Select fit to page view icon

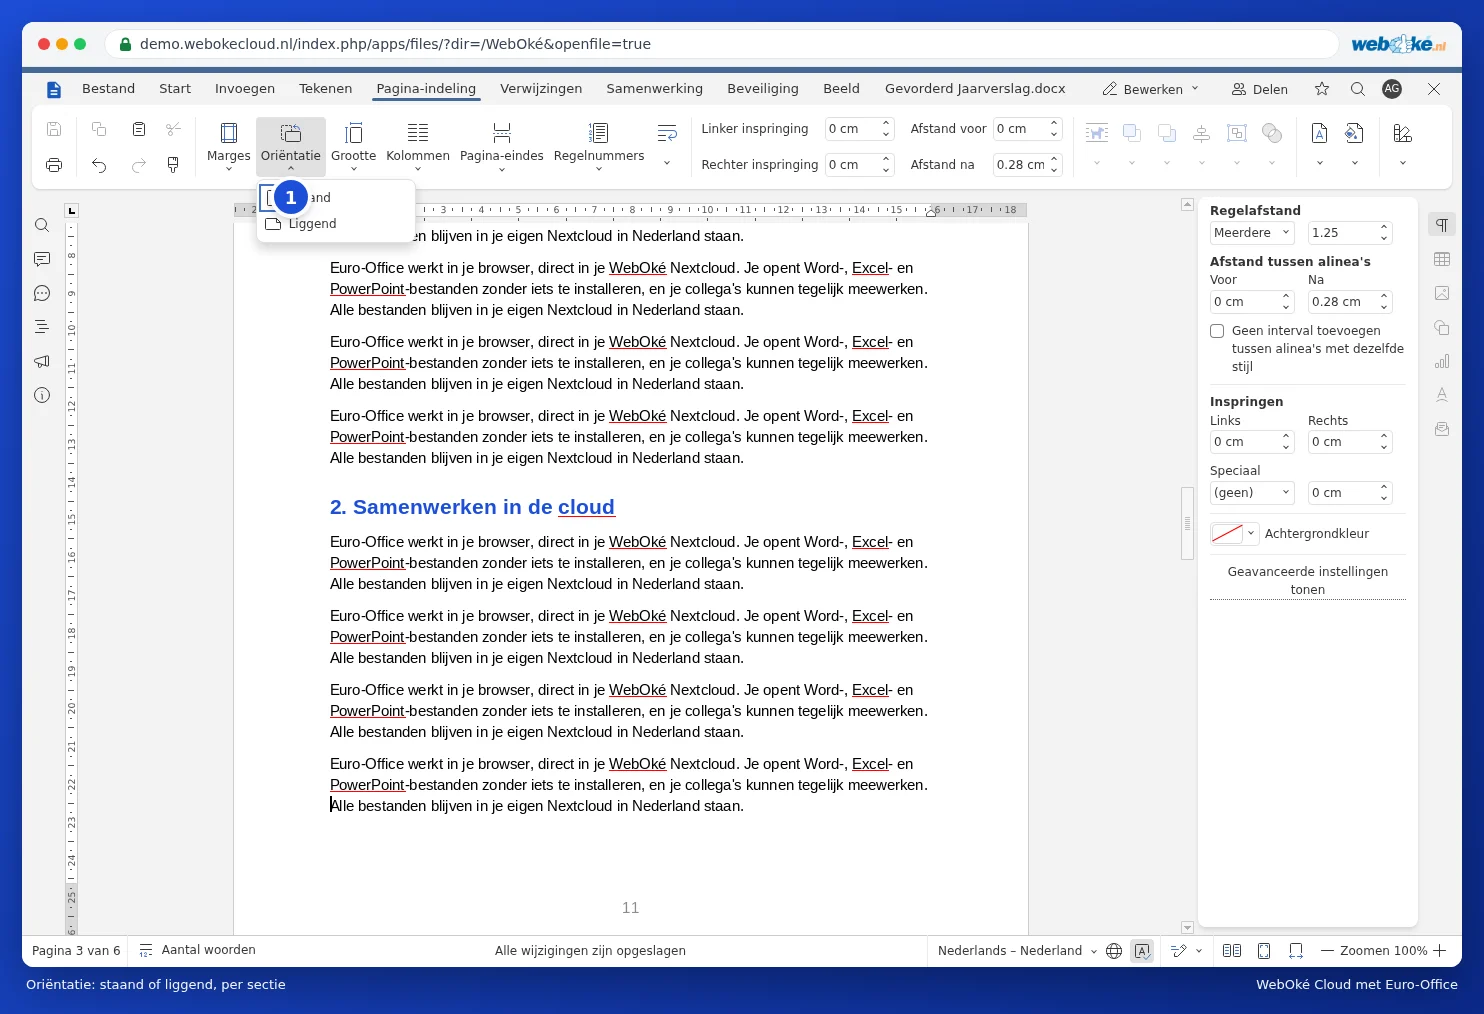[x=1264, y=951]
